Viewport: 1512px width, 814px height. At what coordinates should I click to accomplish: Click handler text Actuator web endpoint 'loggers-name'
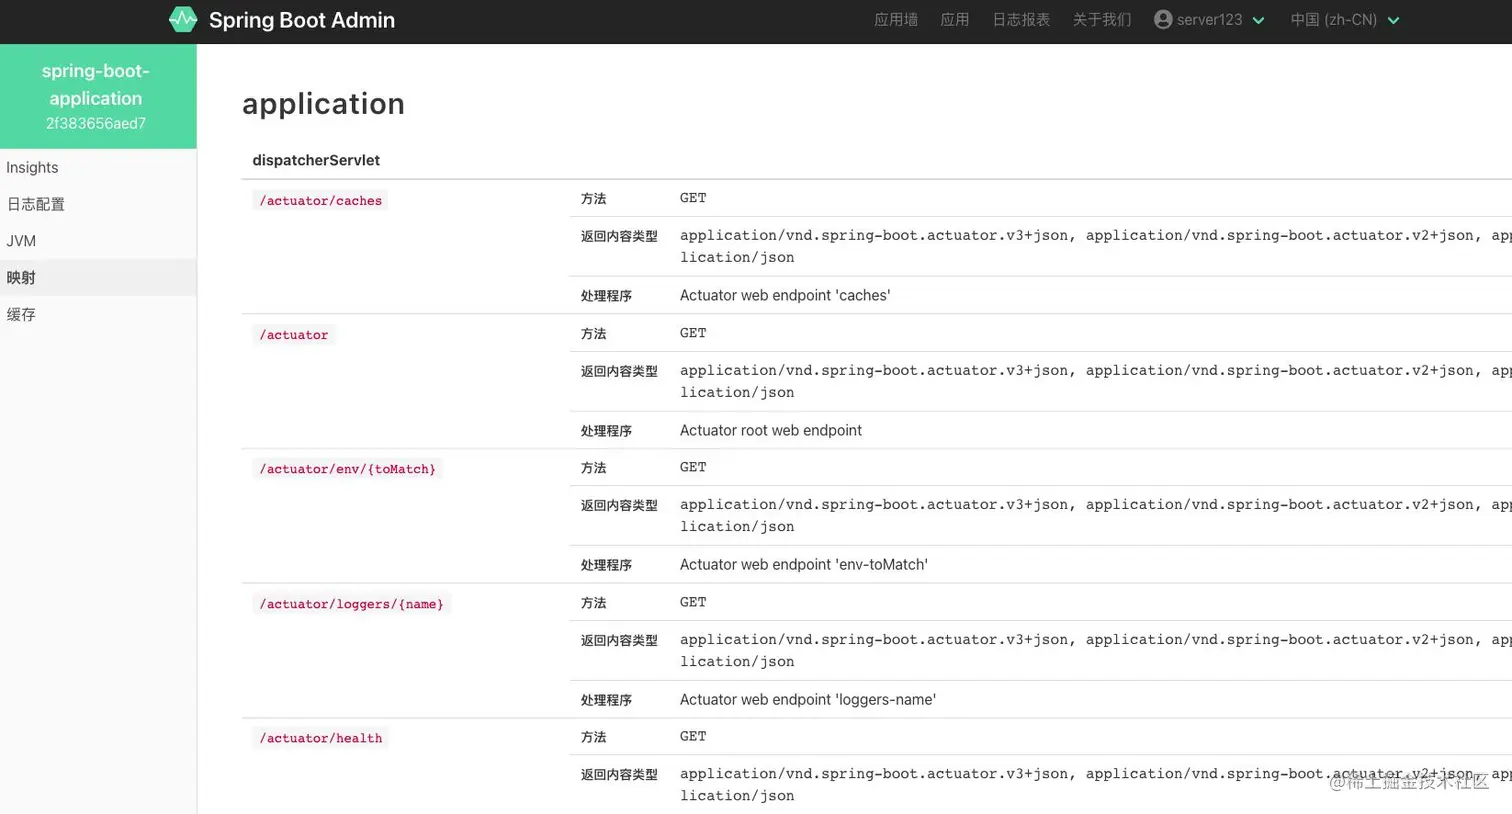[x=808, y=699]
